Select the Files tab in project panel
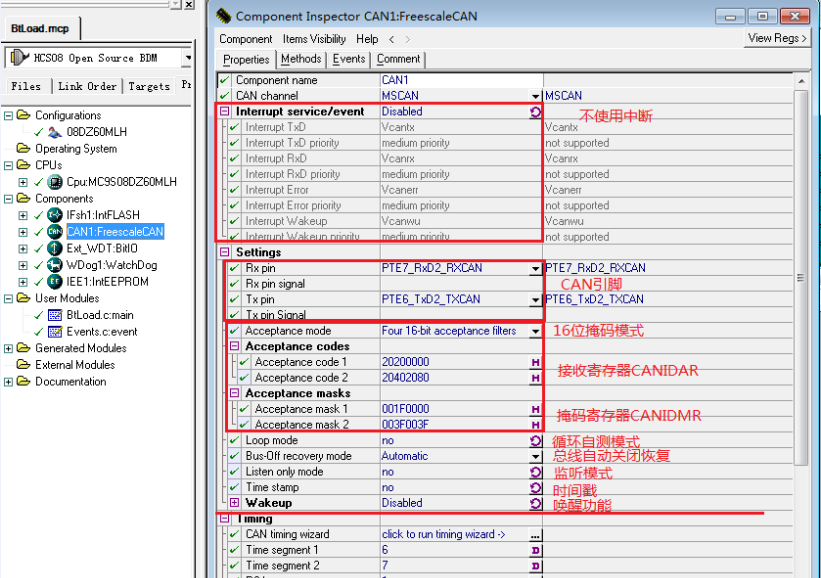This screenshot has width=821, height=578. click(x=26, y=86)
